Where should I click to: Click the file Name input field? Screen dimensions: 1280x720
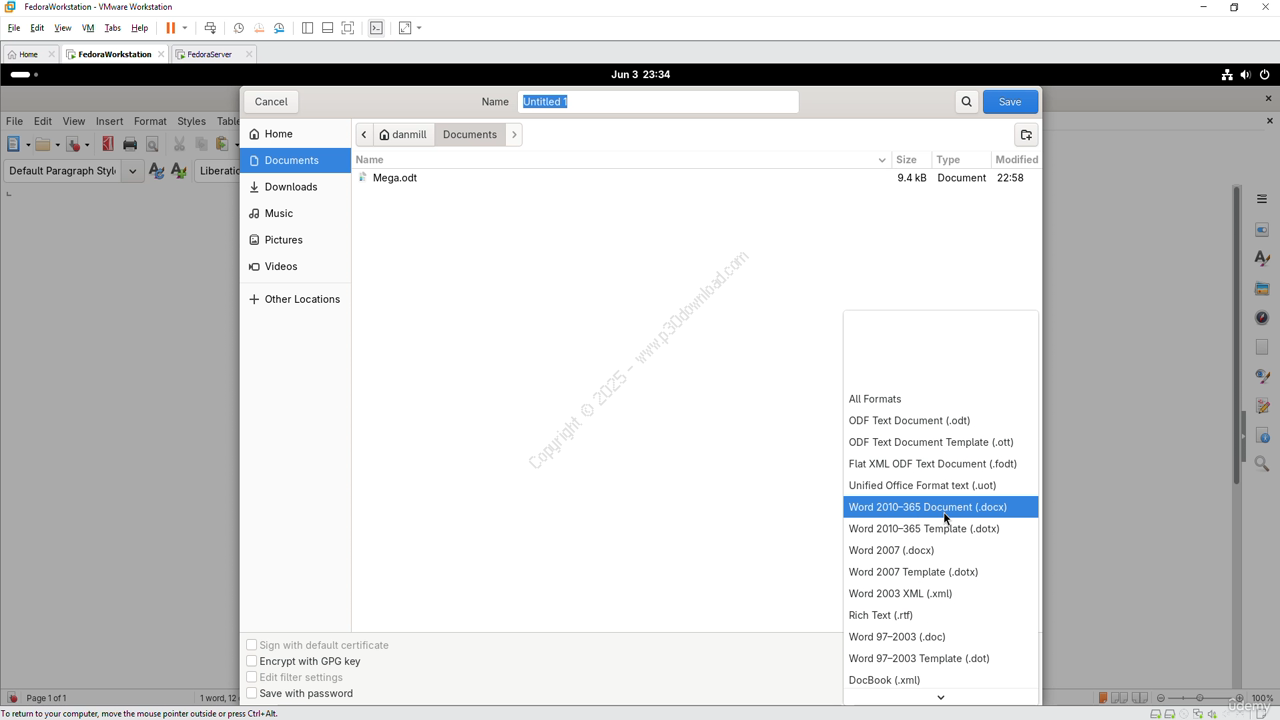(x=658, y=101)
